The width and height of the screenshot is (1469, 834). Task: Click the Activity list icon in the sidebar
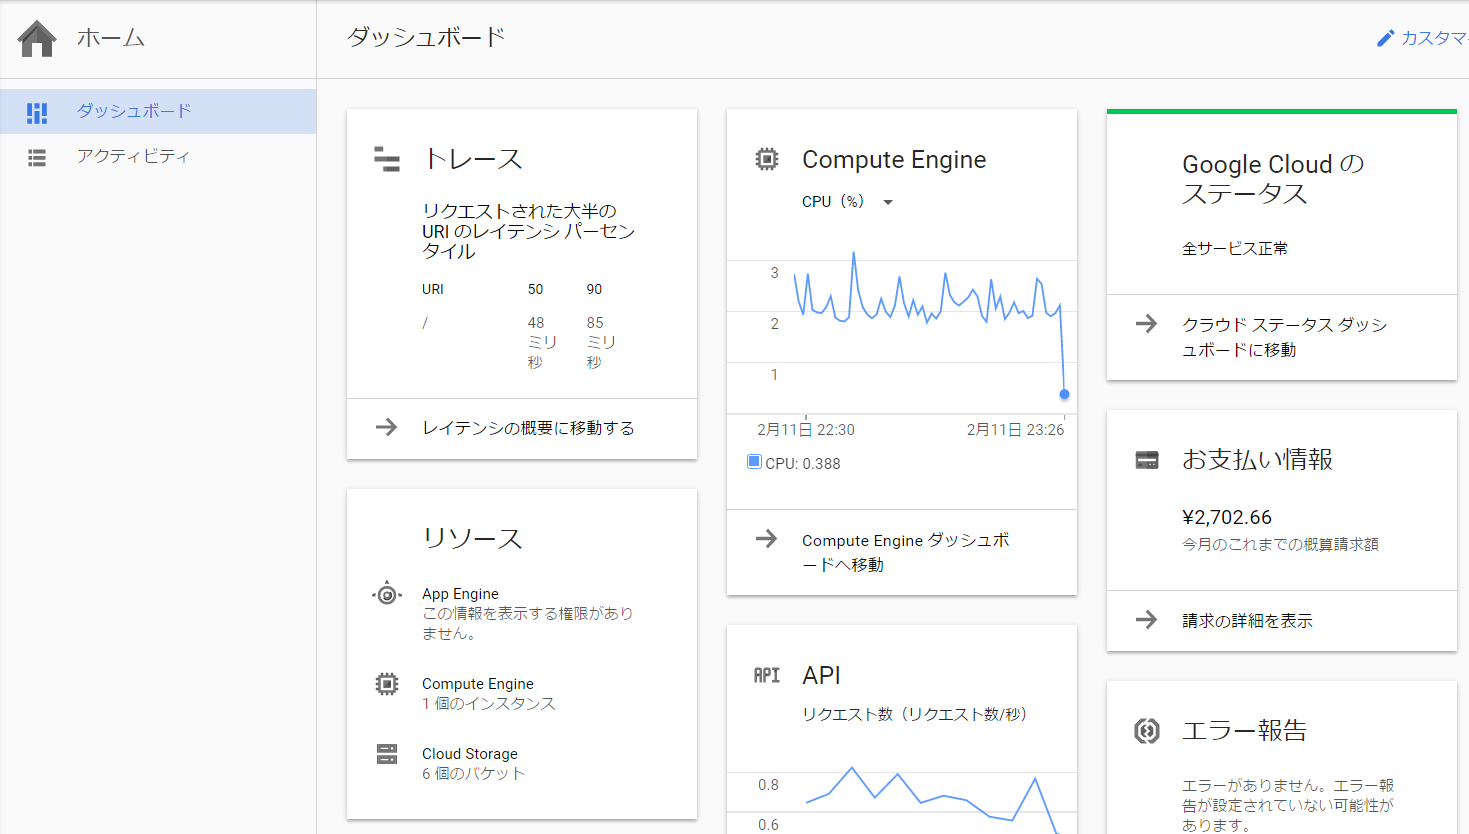[37, 157]
